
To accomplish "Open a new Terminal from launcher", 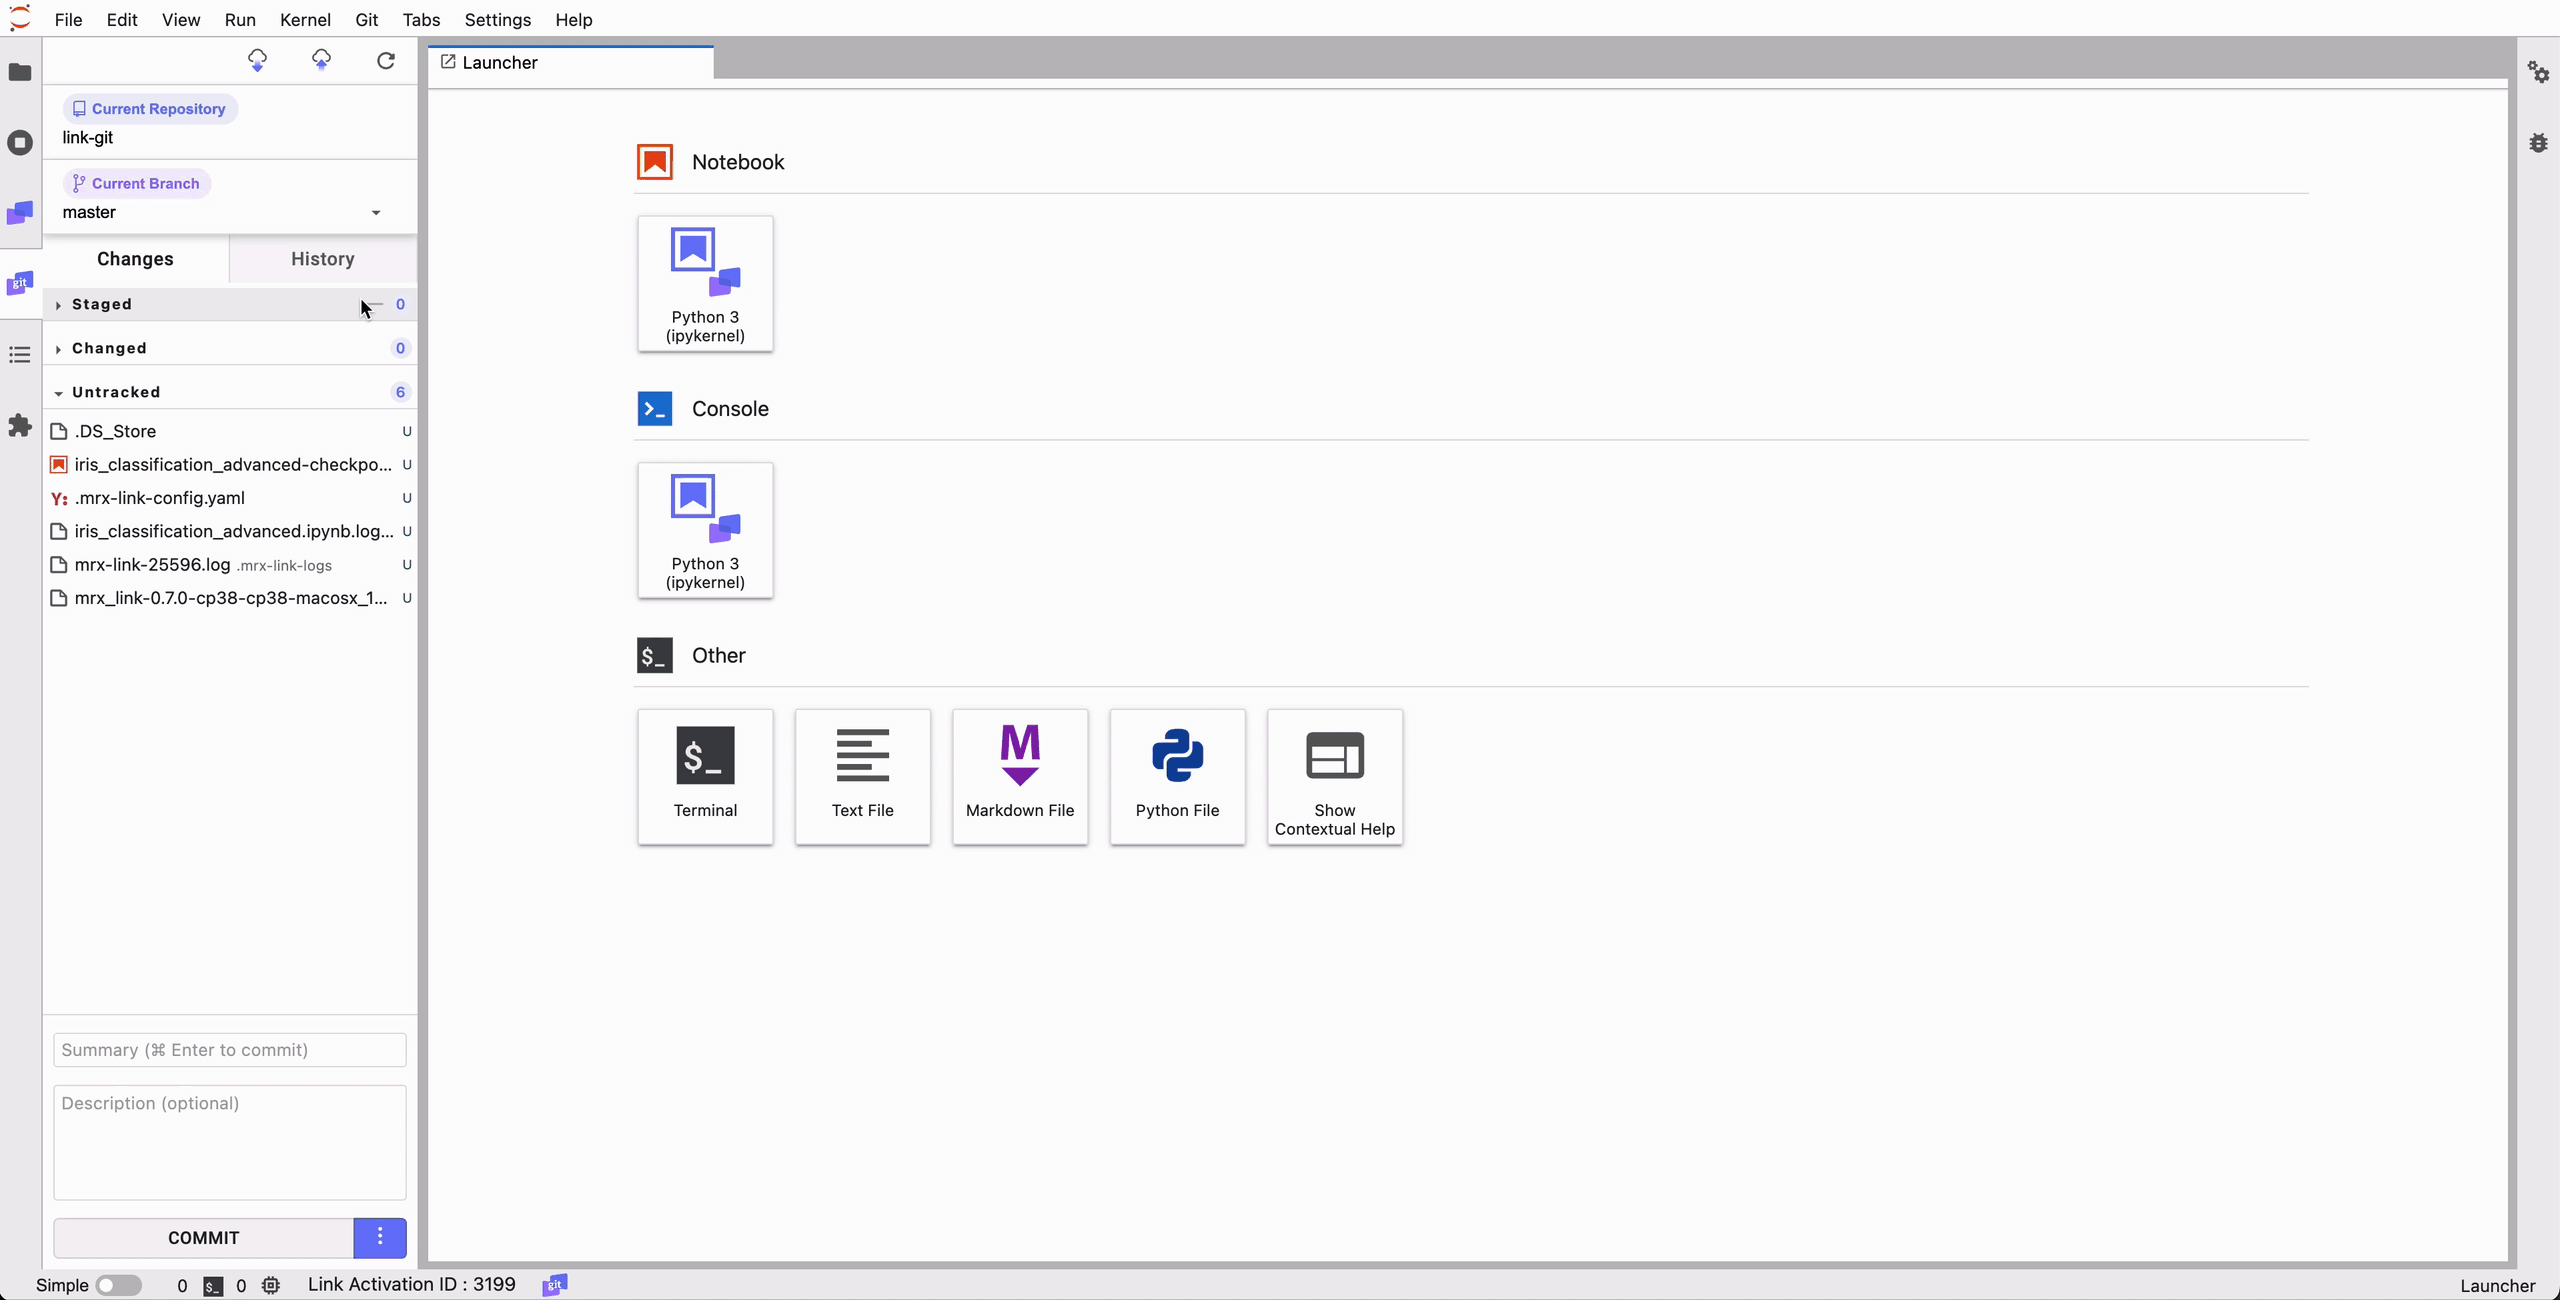I will point(705,777).
